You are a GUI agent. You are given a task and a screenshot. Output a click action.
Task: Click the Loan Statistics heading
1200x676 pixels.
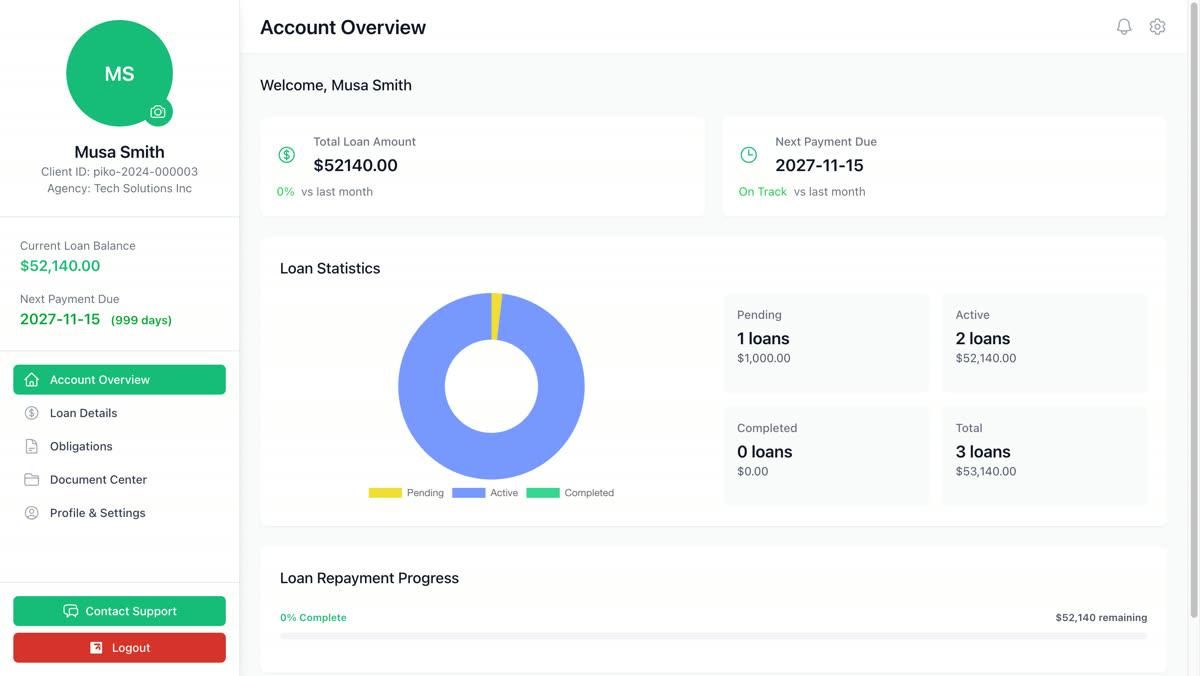330,268
